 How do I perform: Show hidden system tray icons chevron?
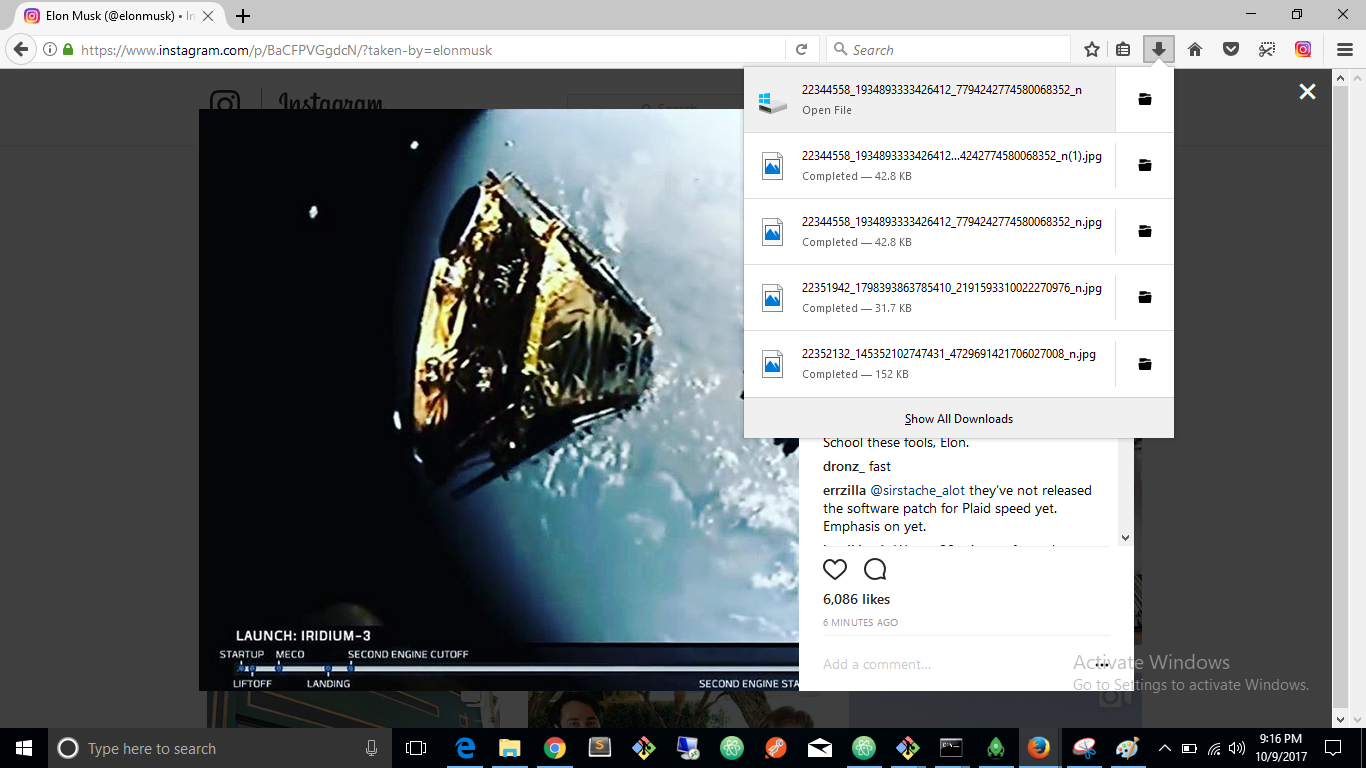pyautogui.click(x=1164, y=748)
